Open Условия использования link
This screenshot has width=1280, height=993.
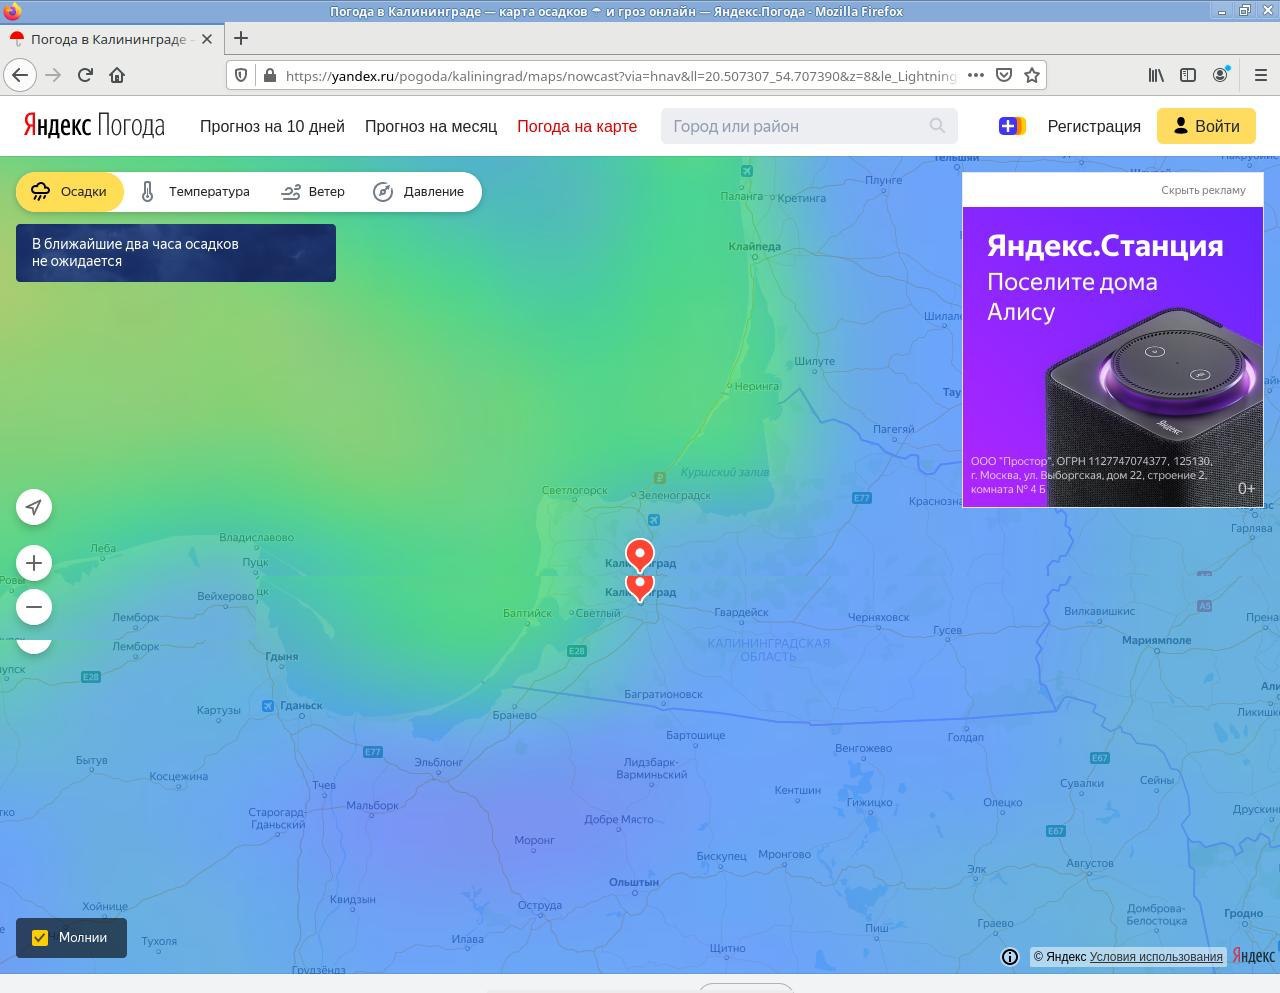pos(1156,957)
